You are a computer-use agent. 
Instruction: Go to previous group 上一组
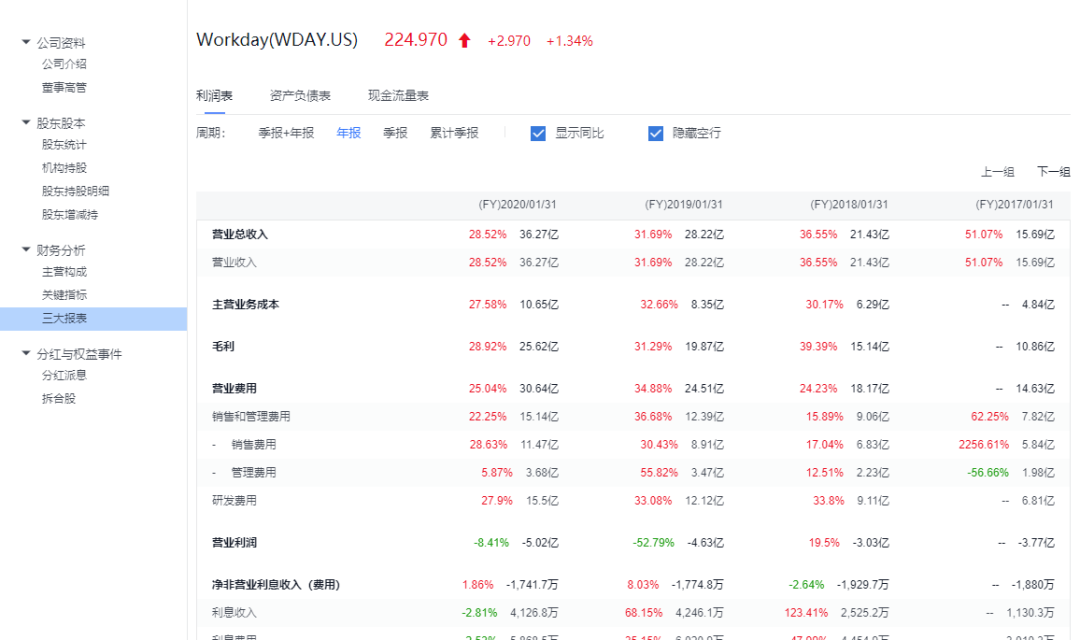coord(997,172)
